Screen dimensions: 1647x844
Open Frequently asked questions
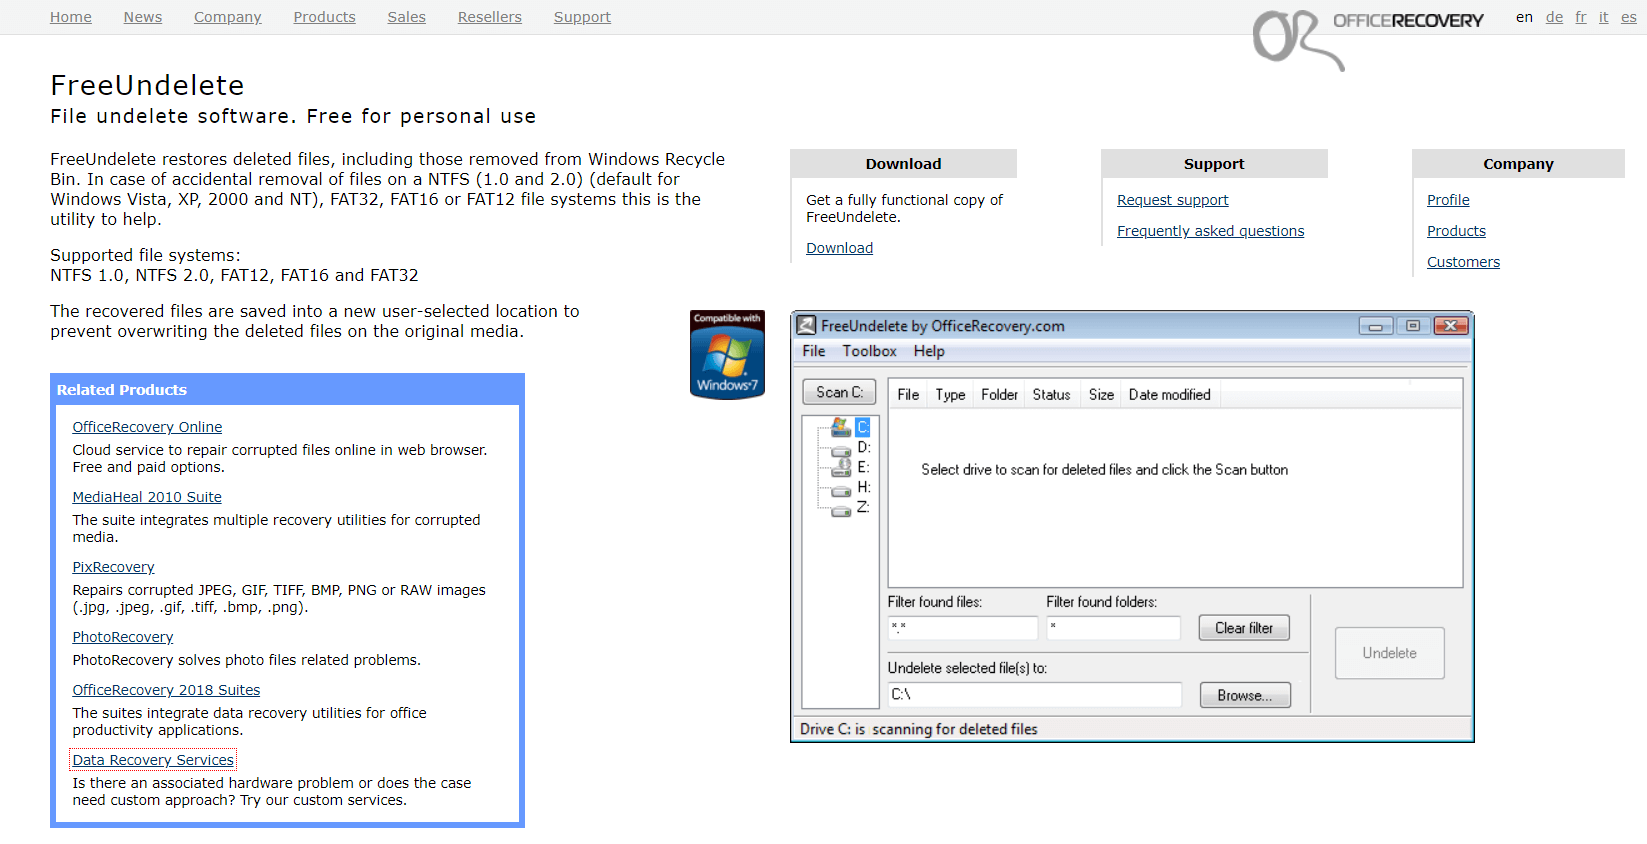point(1210,231)
